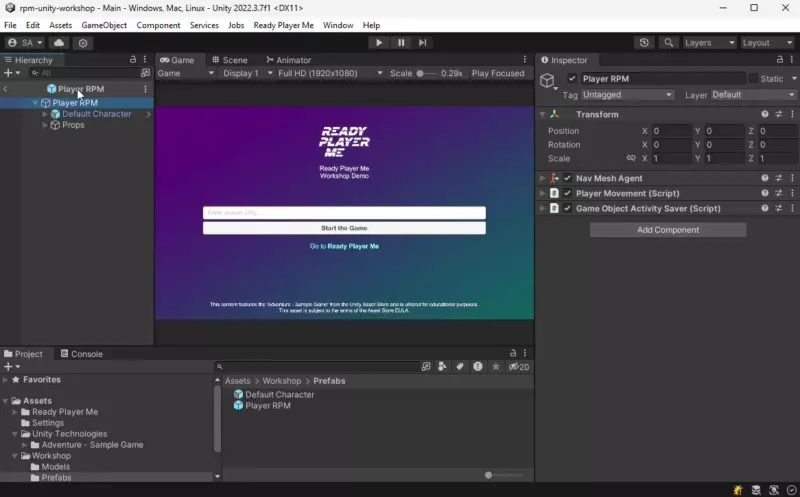Open the Window menu
The width and height of the screenshot is (800, 497).
(x=338, y=25)
